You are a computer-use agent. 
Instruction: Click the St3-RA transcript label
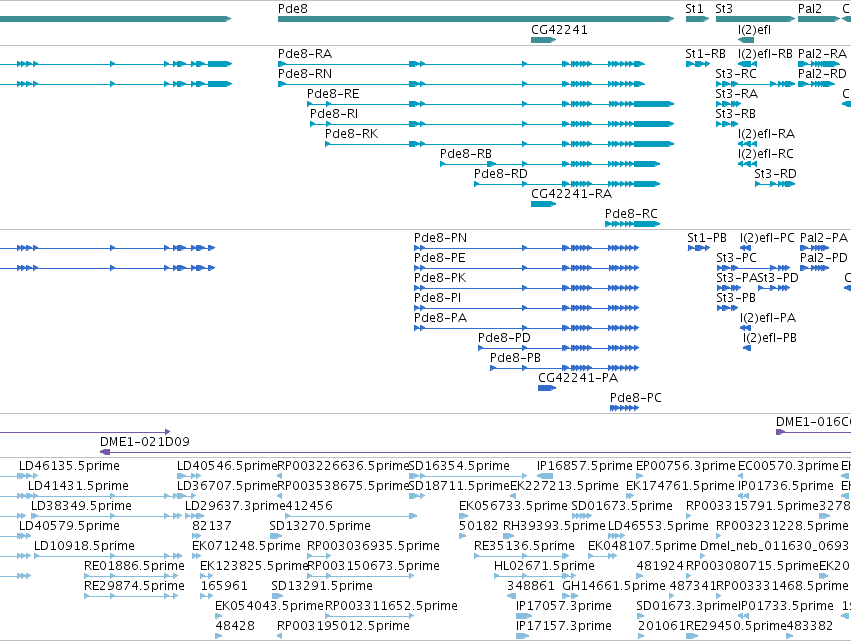click(736, 94)
